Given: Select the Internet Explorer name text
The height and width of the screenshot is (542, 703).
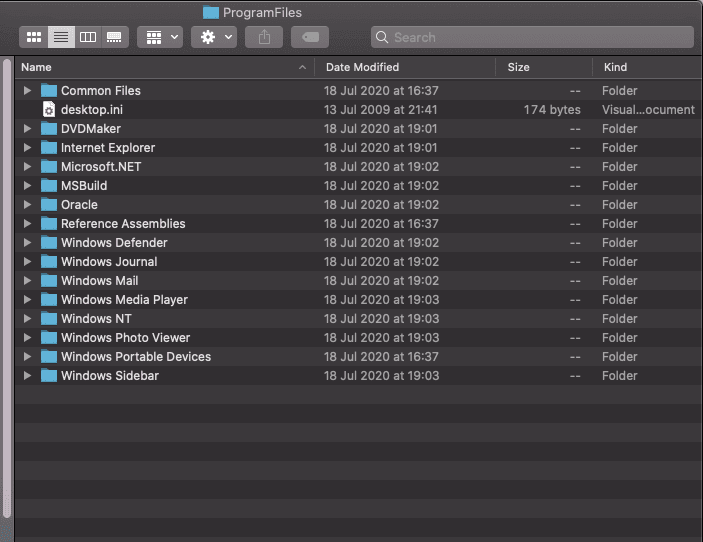Looking at the screenshot, I should [x=108, y=148].
